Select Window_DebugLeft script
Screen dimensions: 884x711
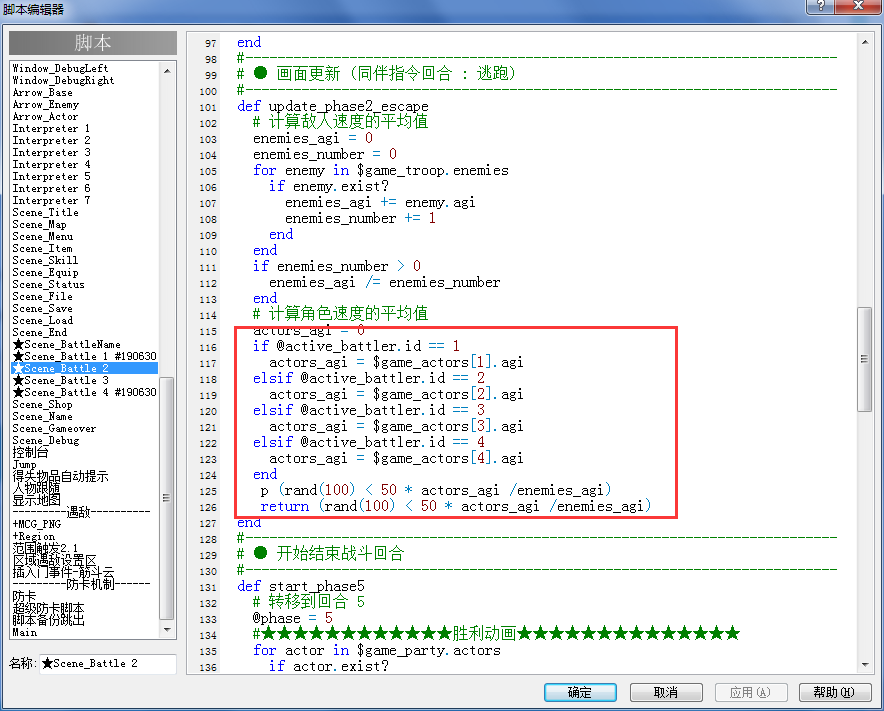click(60, 68)
